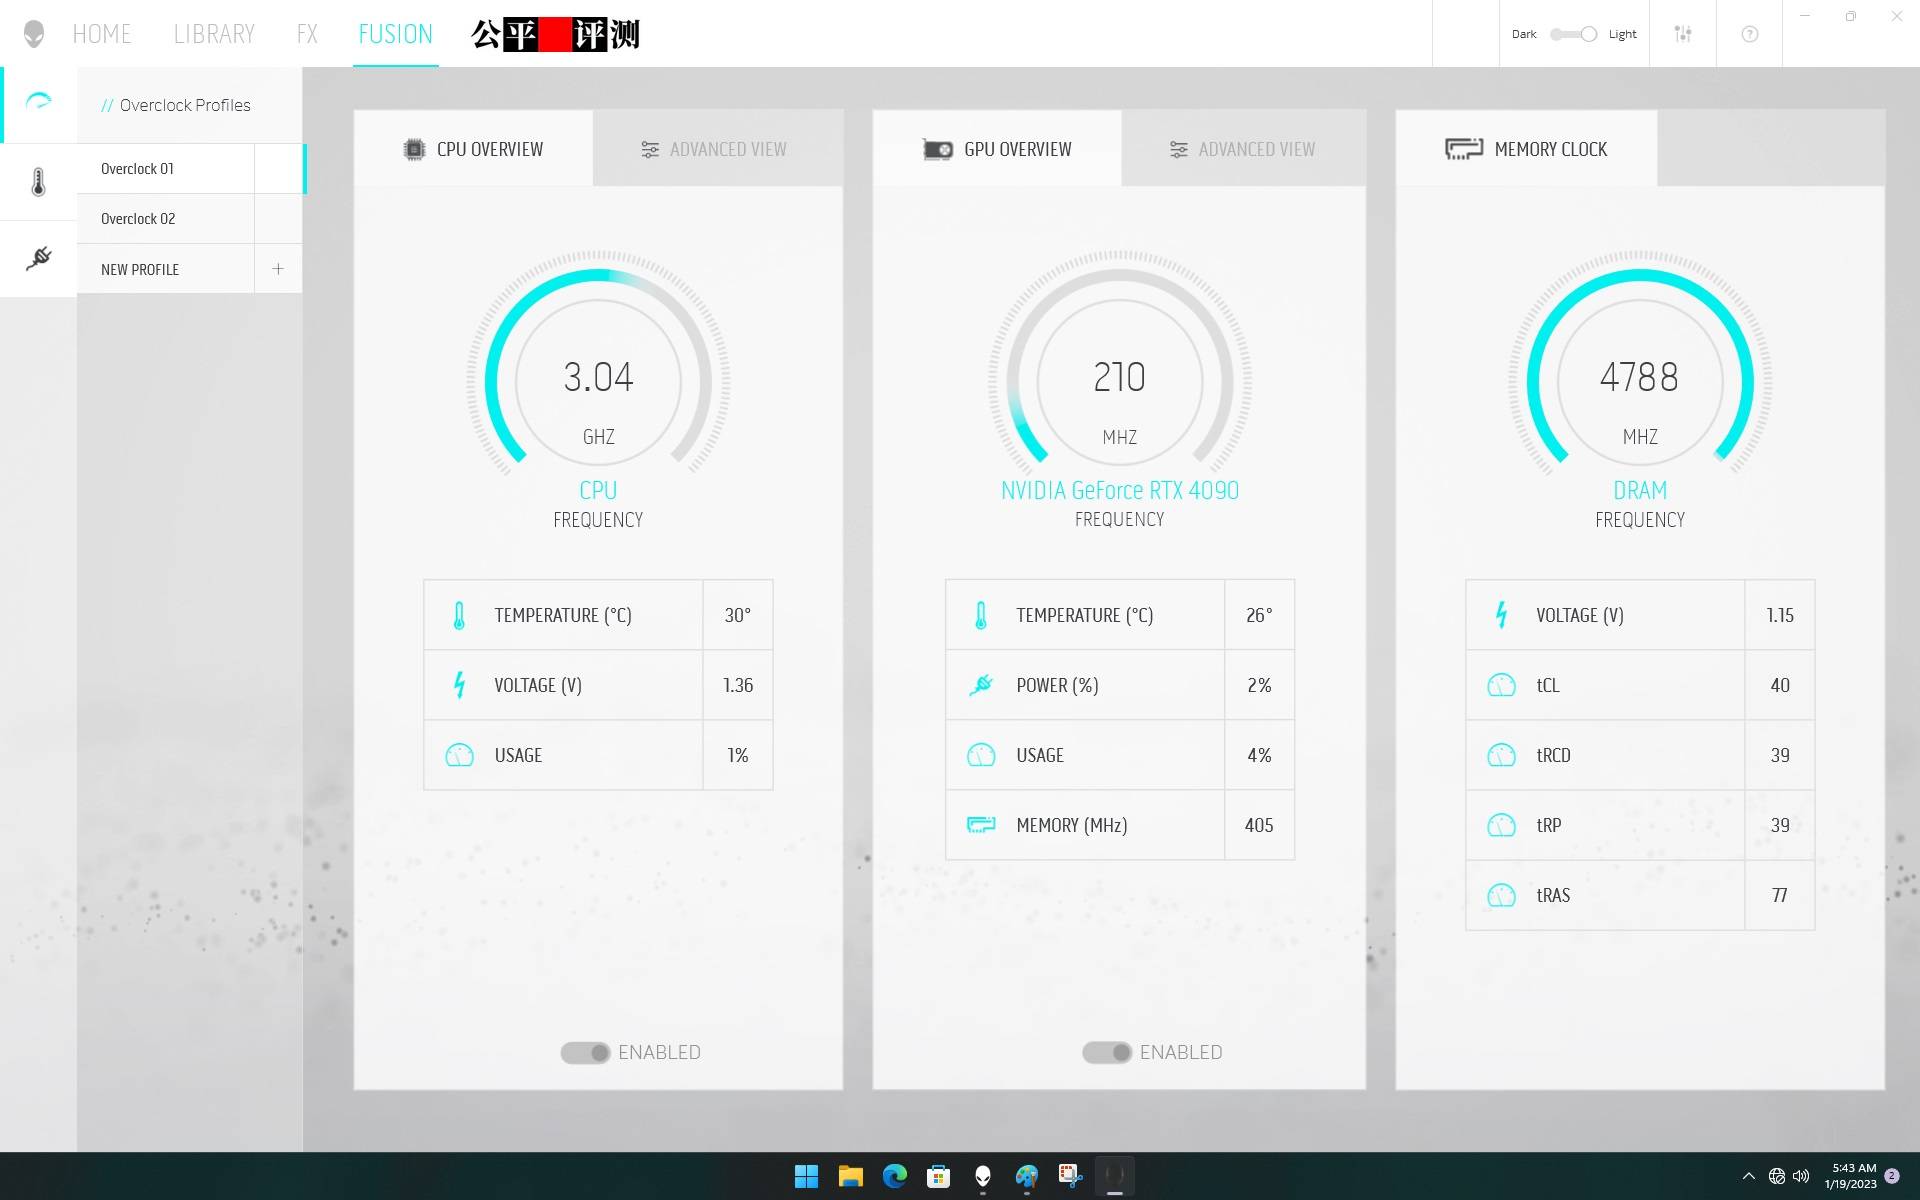Select the overclock gauge icon in sidebar

[x=38, y=101]
